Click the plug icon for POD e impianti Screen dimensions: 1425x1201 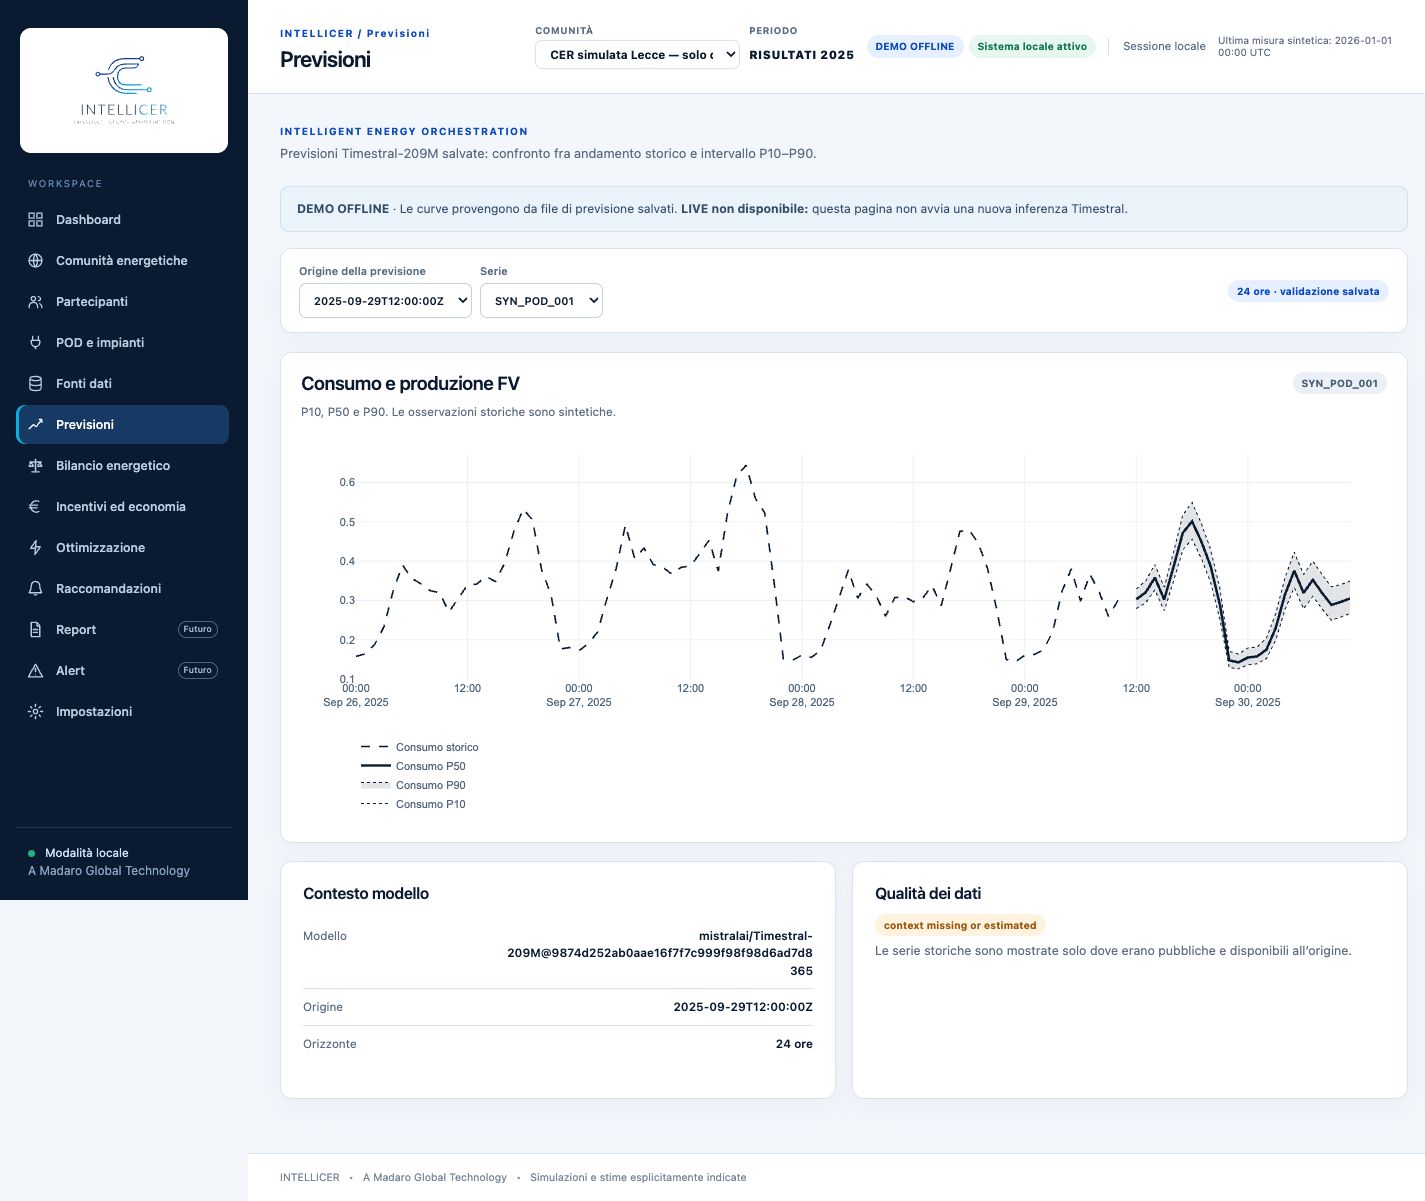coord(36,343)
